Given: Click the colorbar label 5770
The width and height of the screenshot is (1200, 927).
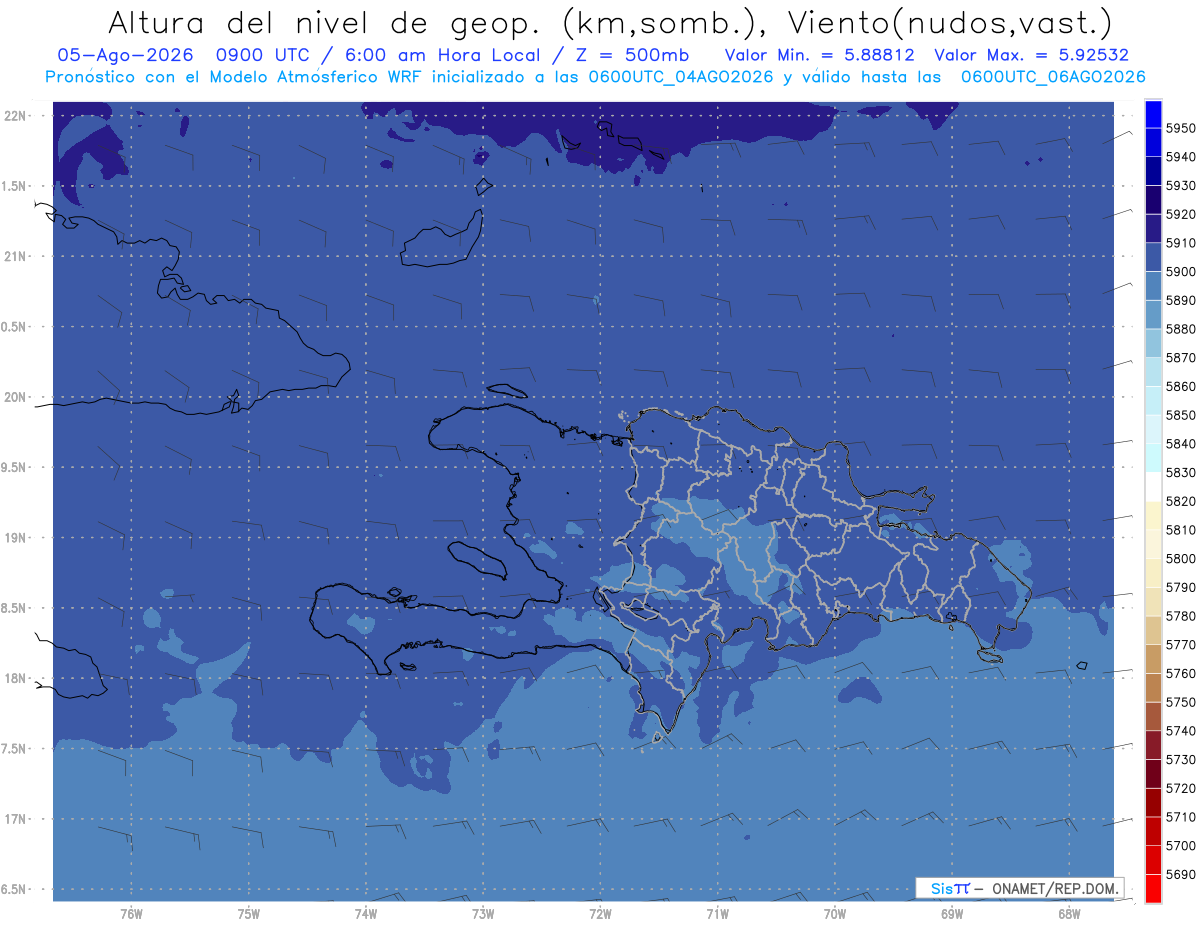Looking at the screenshot, I should click(1180, 644).
